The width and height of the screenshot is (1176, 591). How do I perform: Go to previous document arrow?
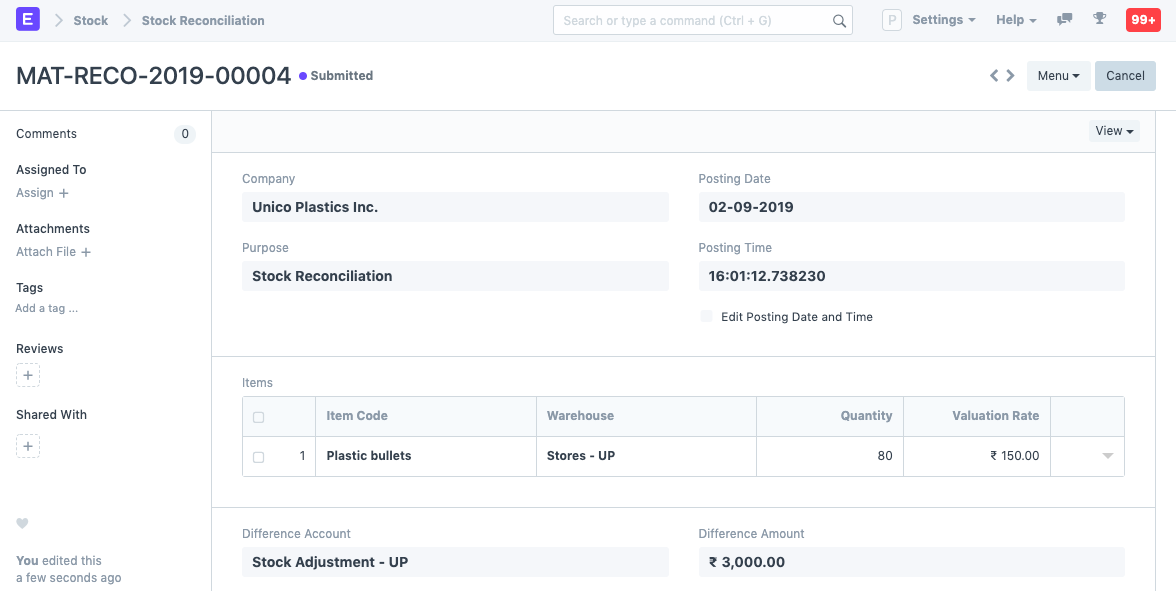click(x=994, y=76)
